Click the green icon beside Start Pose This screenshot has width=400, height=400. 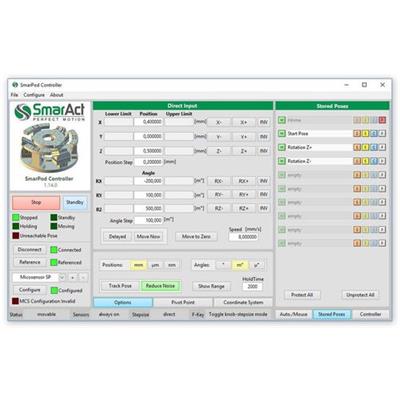click(282, 134)
